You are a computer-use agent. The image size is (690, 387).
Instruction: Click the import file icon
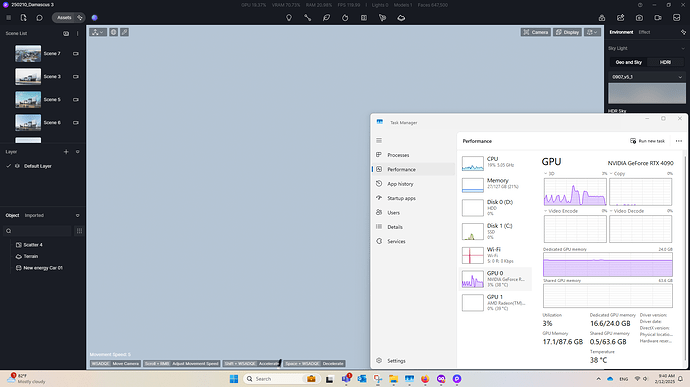[23, 18]
